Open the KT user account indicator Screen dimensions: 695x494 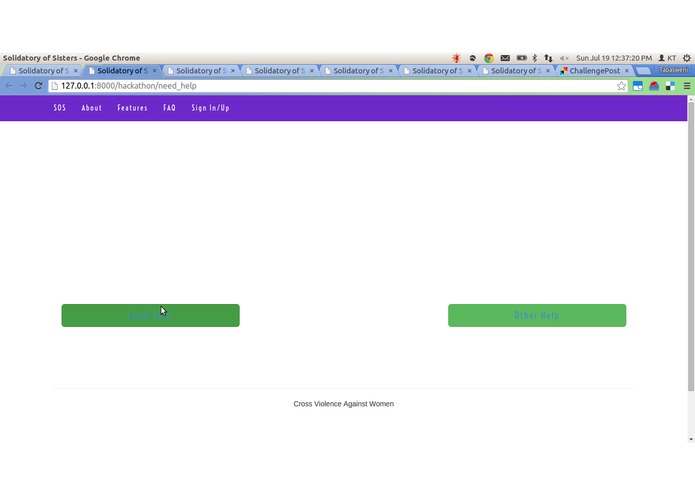click(x=667, y=58)
